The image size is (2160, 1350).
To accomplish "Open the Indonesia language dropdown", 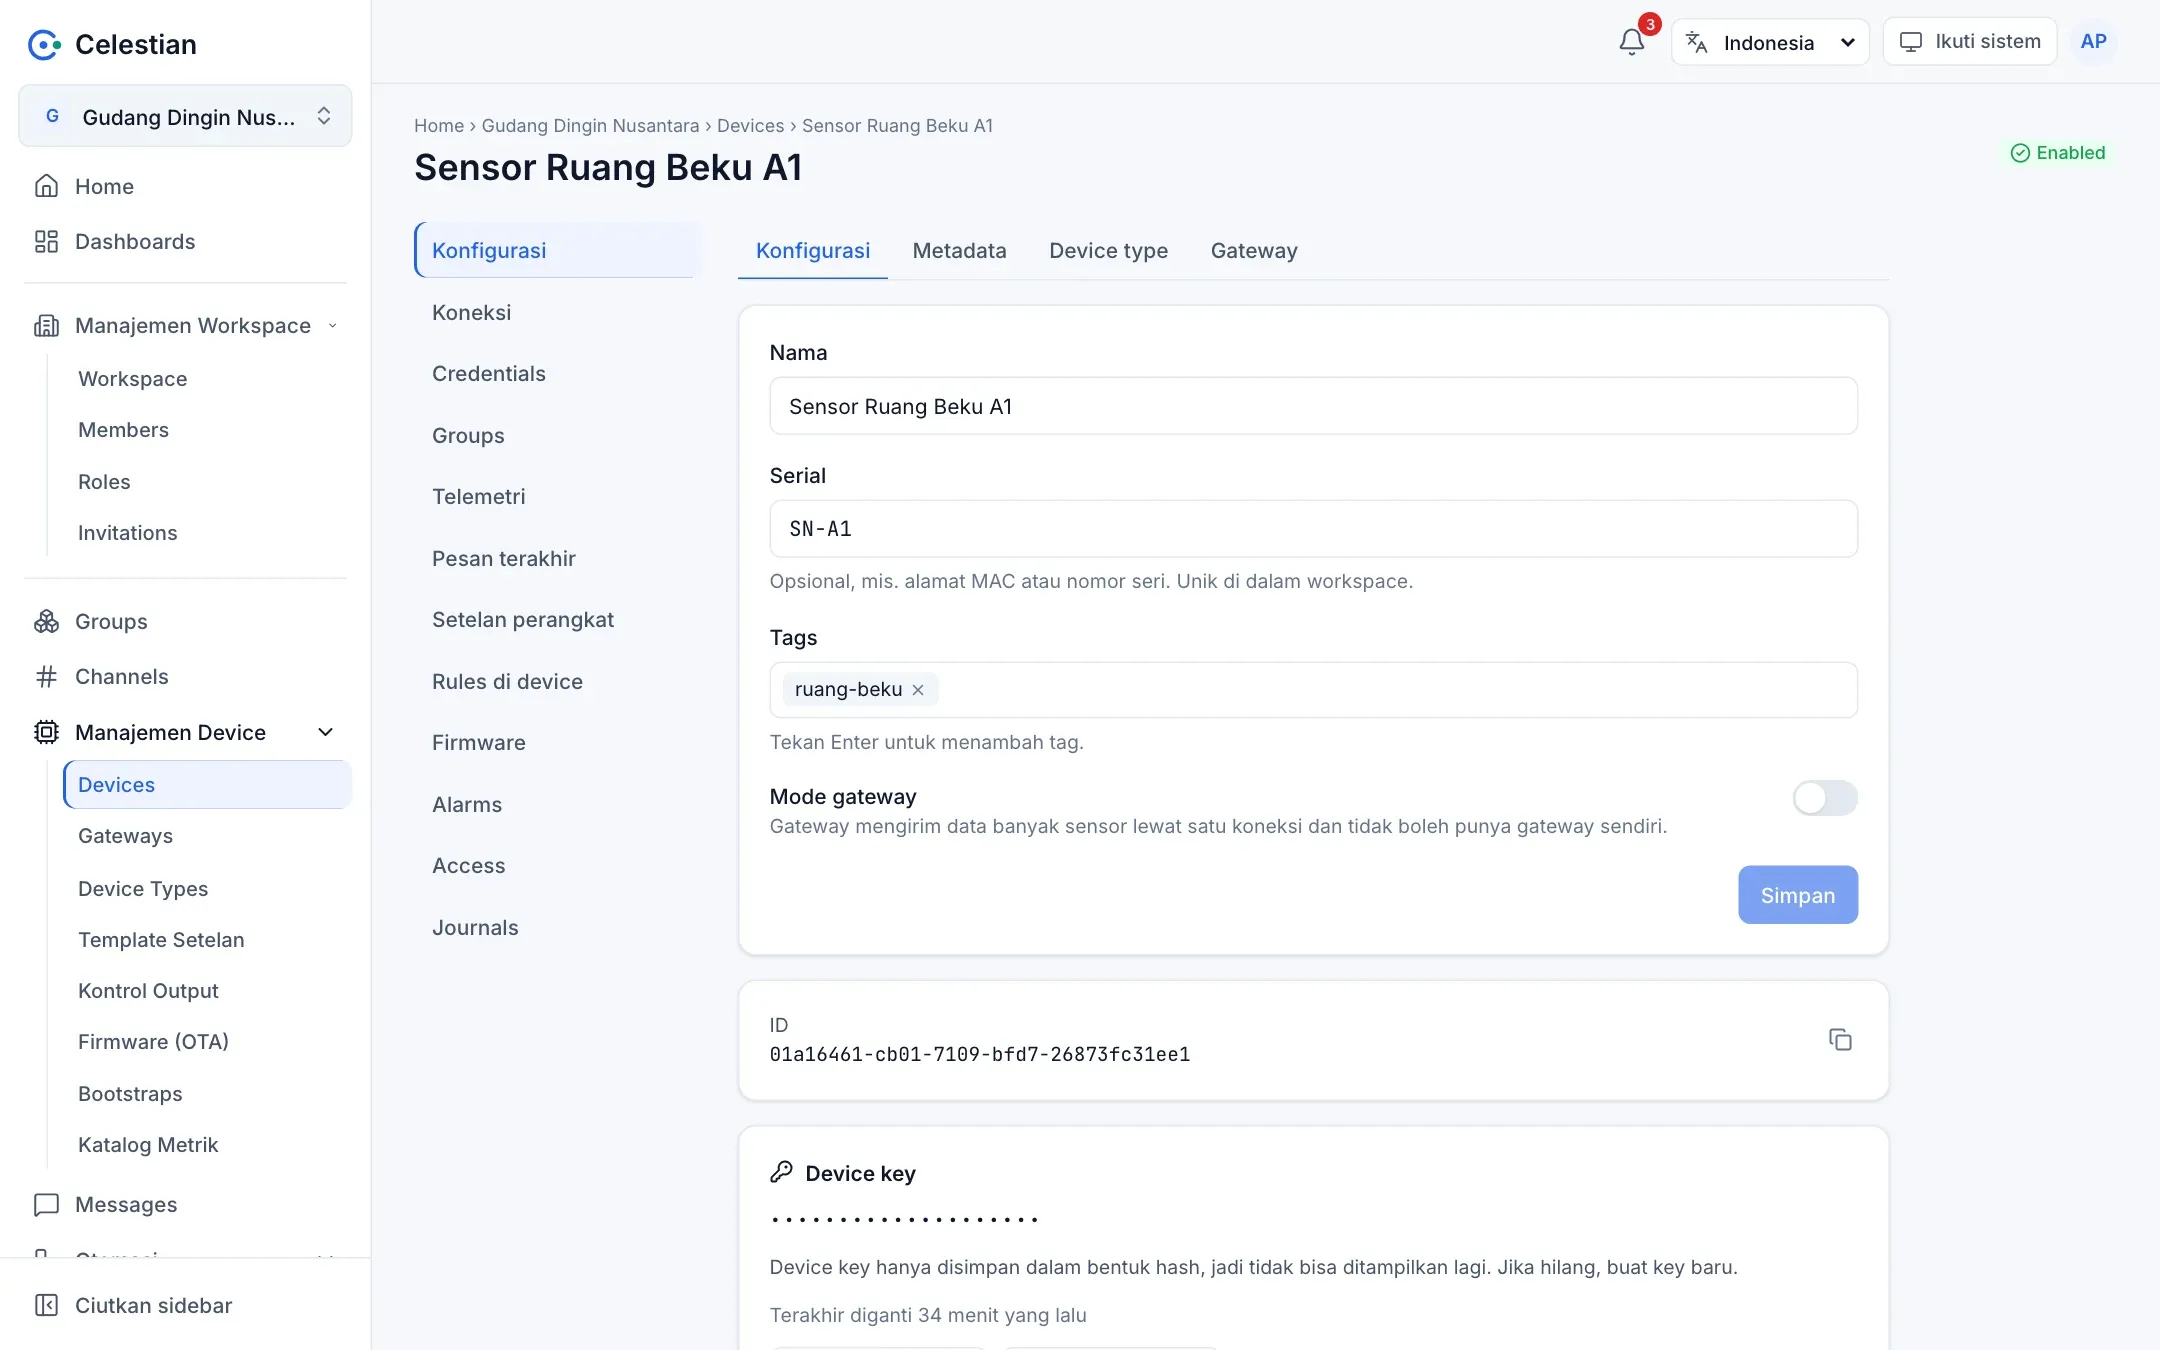I will [x=1770, y=42].
